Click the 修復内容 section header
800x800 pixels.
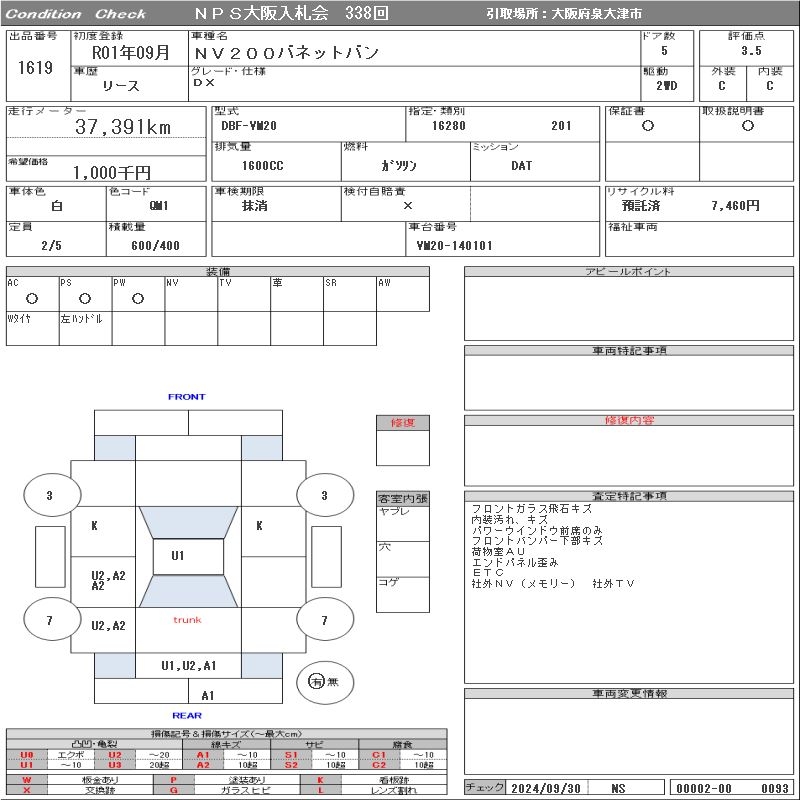629,421
